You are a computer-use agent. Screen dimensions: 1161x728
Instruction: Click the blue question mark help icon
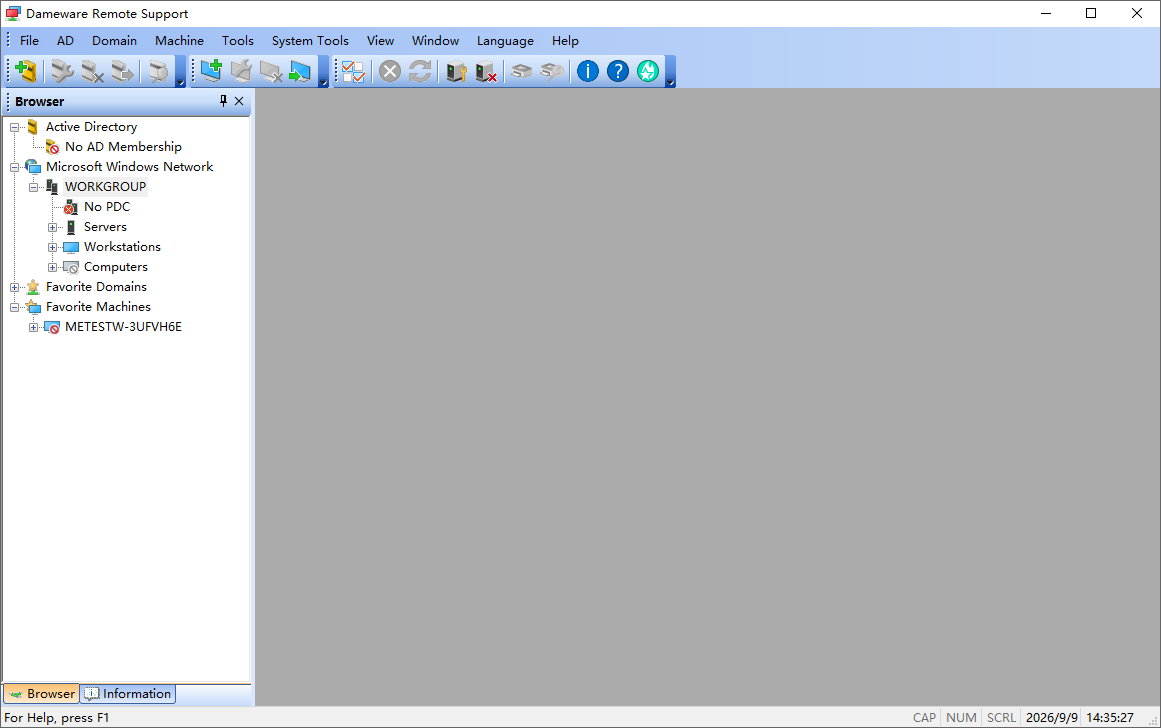618,71
